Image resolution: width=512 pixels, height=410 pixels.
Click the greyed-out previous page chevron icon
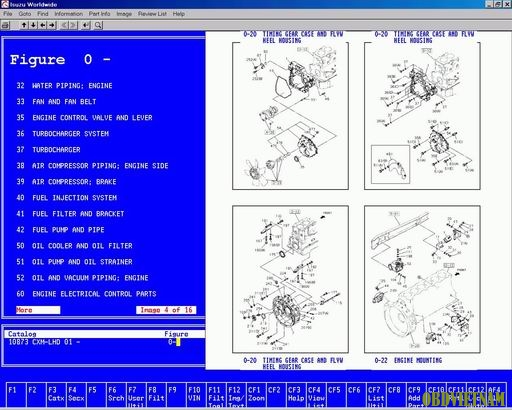(x=65, y=25)
